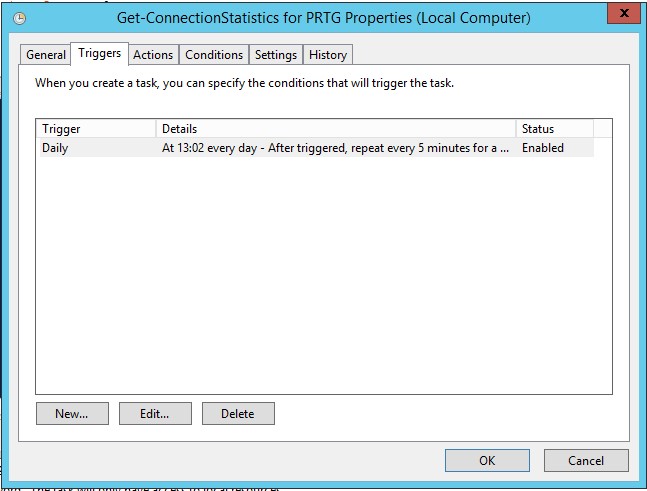Click the 'At 13:02 every day' details cell

[x=335, y=148]
